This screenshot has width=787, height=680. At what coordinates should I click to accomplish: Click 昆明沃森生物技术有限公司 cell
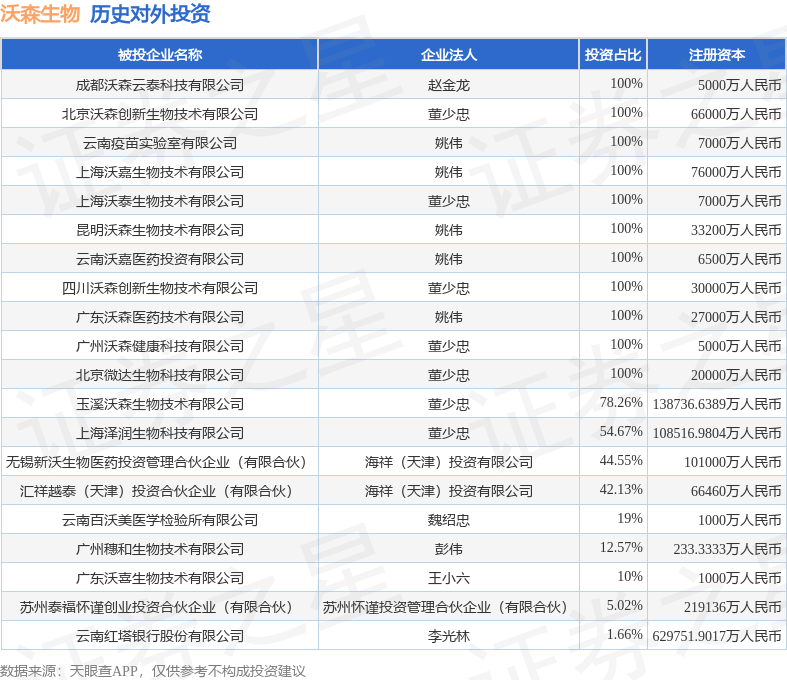click(x=160, y=230)
